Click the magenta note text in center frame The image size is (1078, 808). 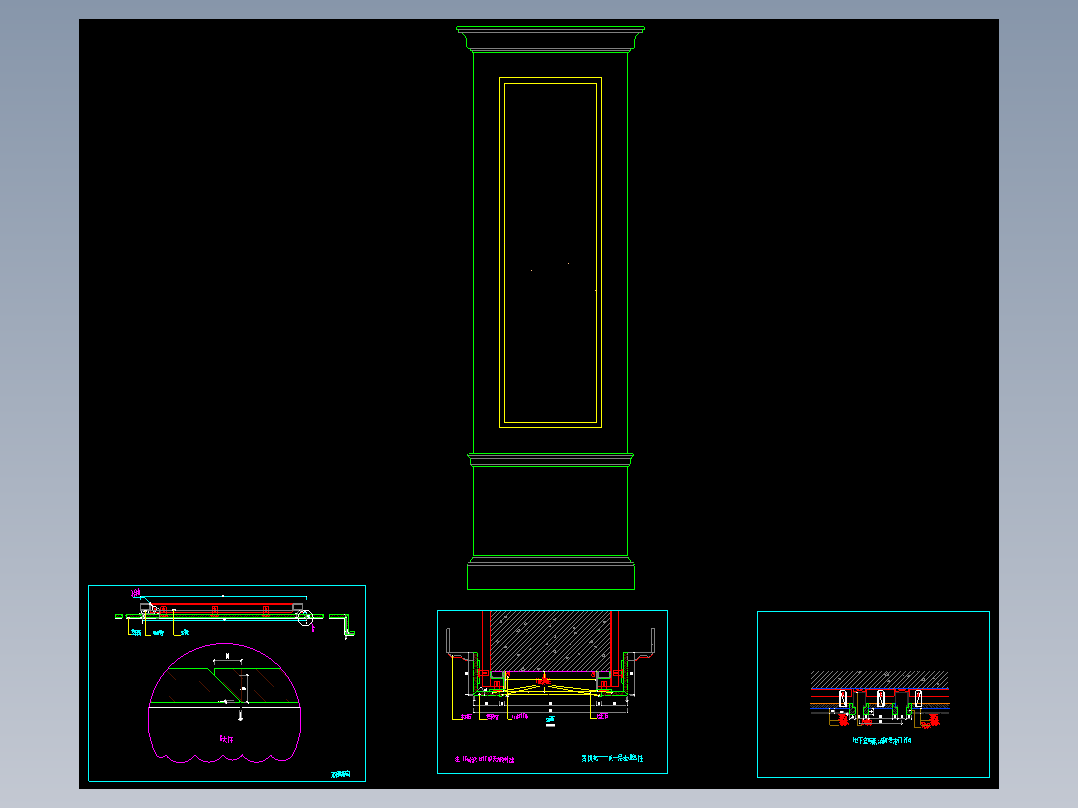[484, 759]
